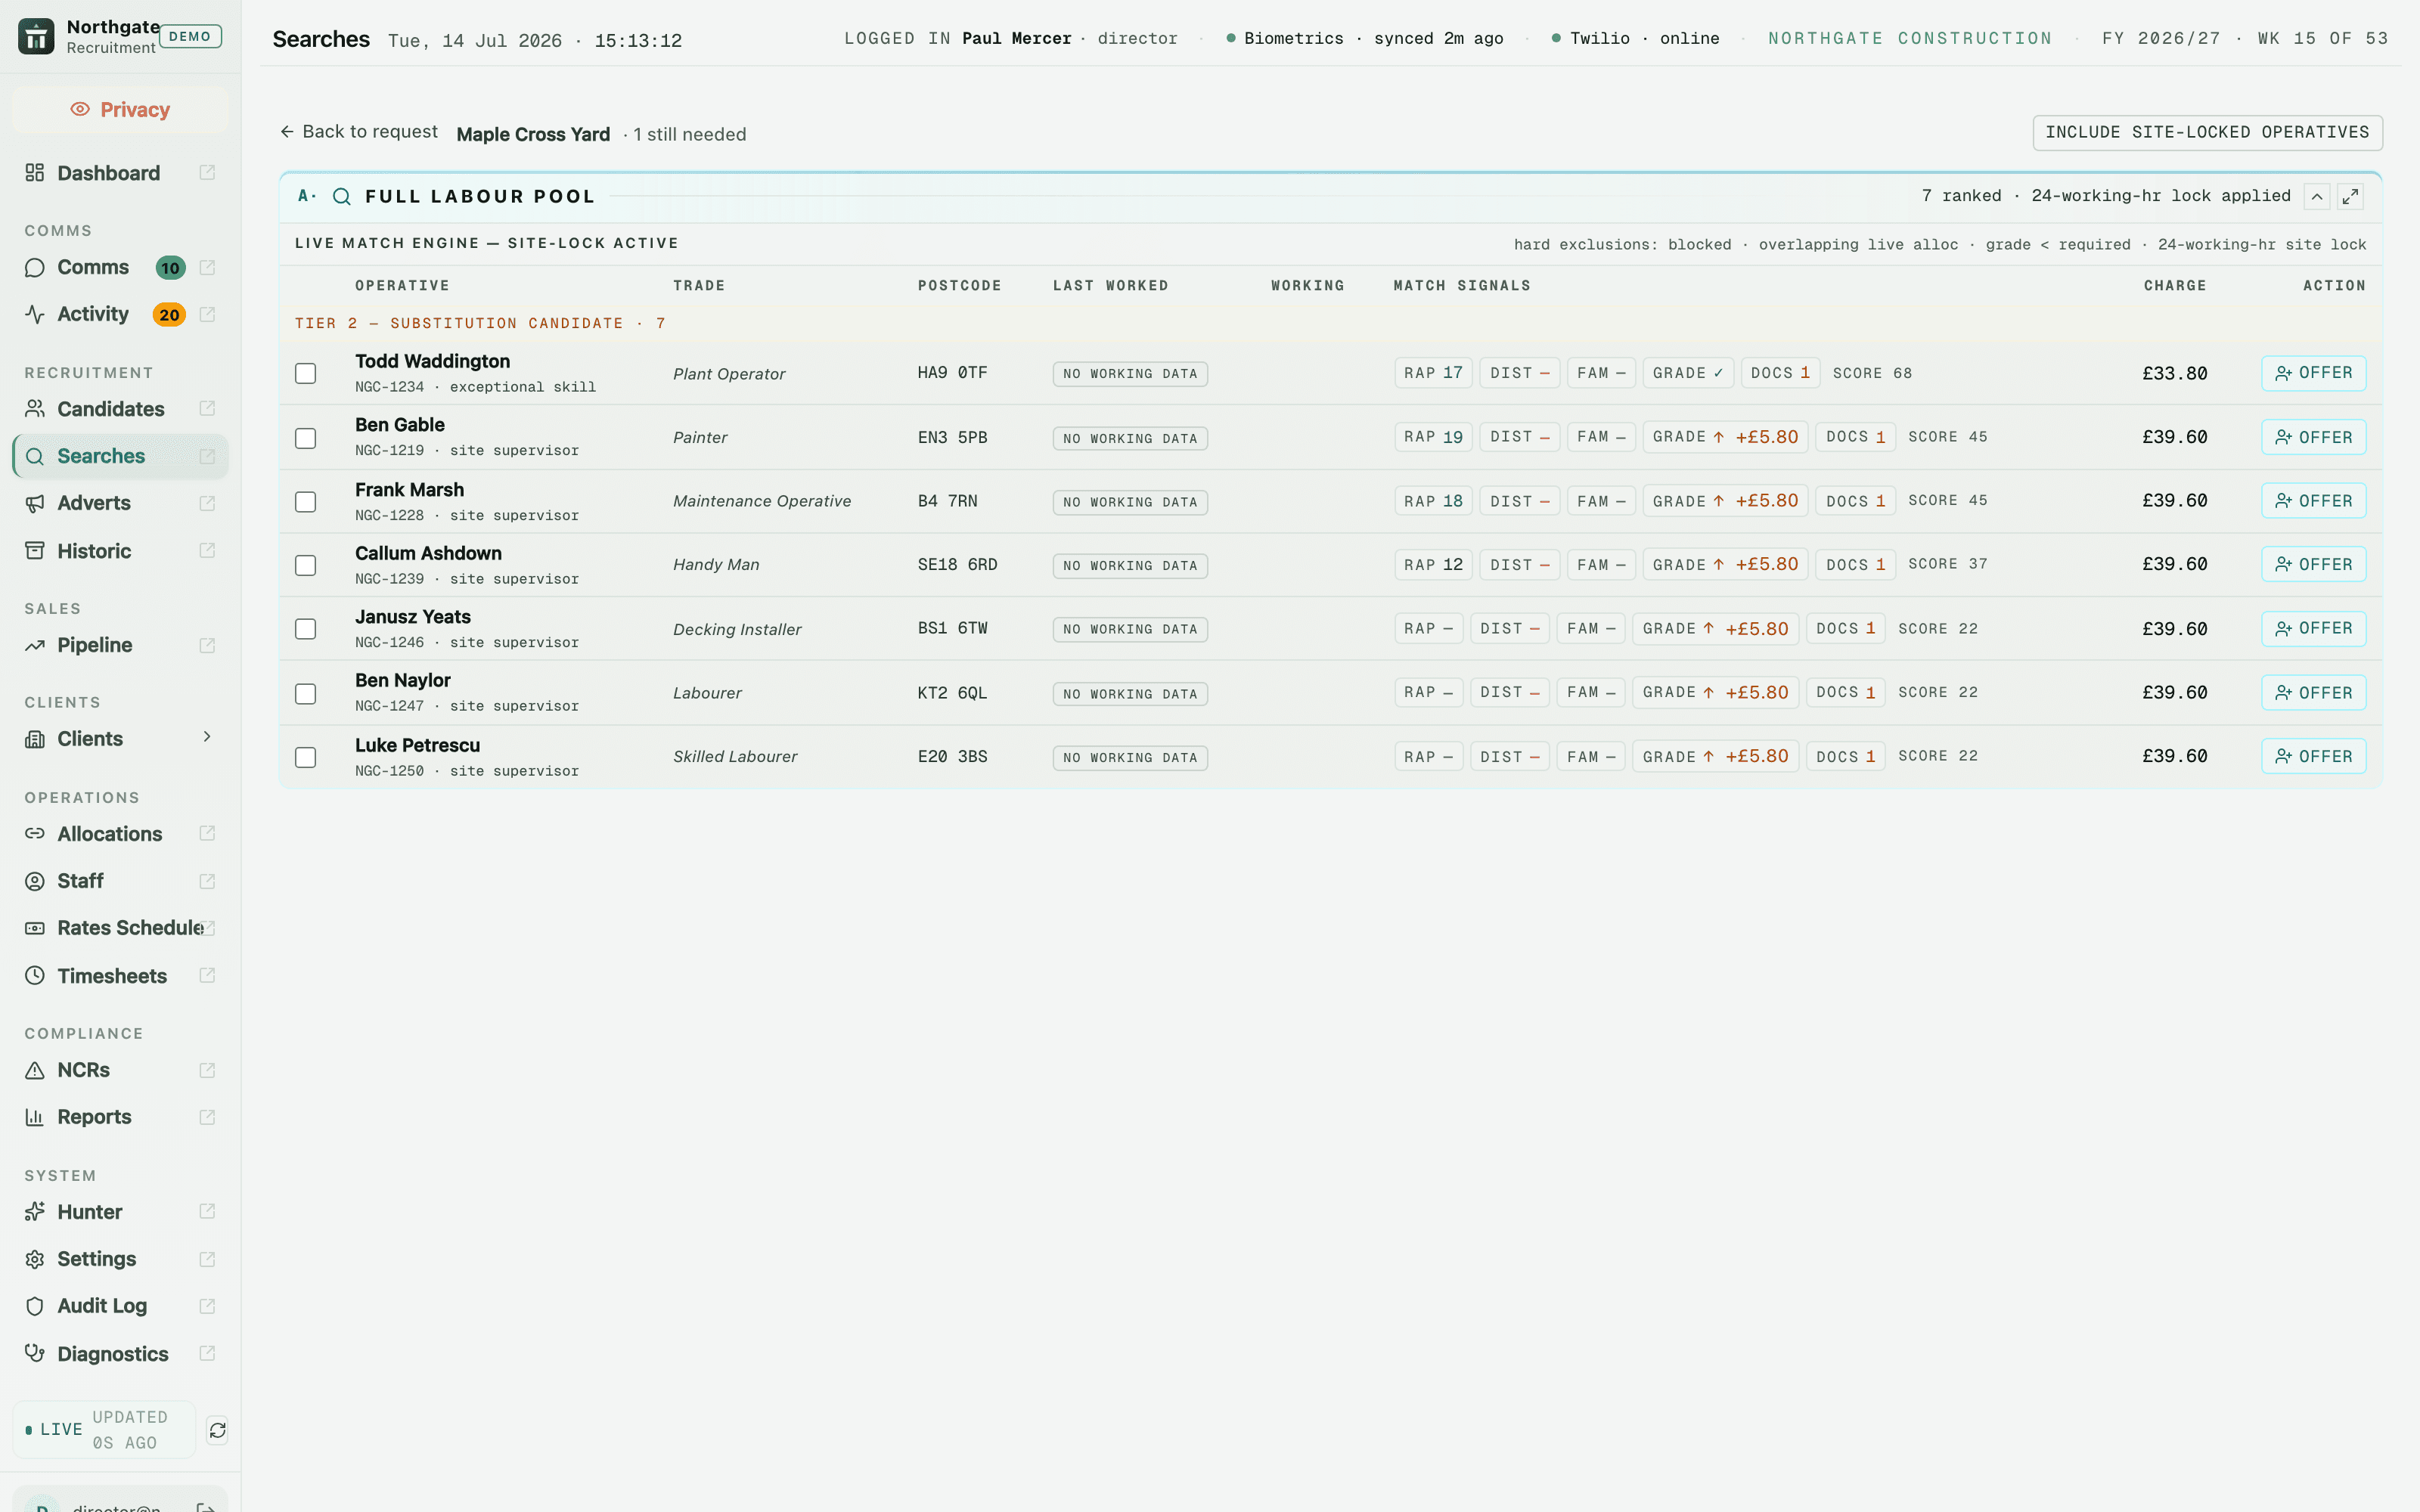Click Maple Cross Yard request title
This screenshot has width=2420, height=1512.
pos(533,134)
